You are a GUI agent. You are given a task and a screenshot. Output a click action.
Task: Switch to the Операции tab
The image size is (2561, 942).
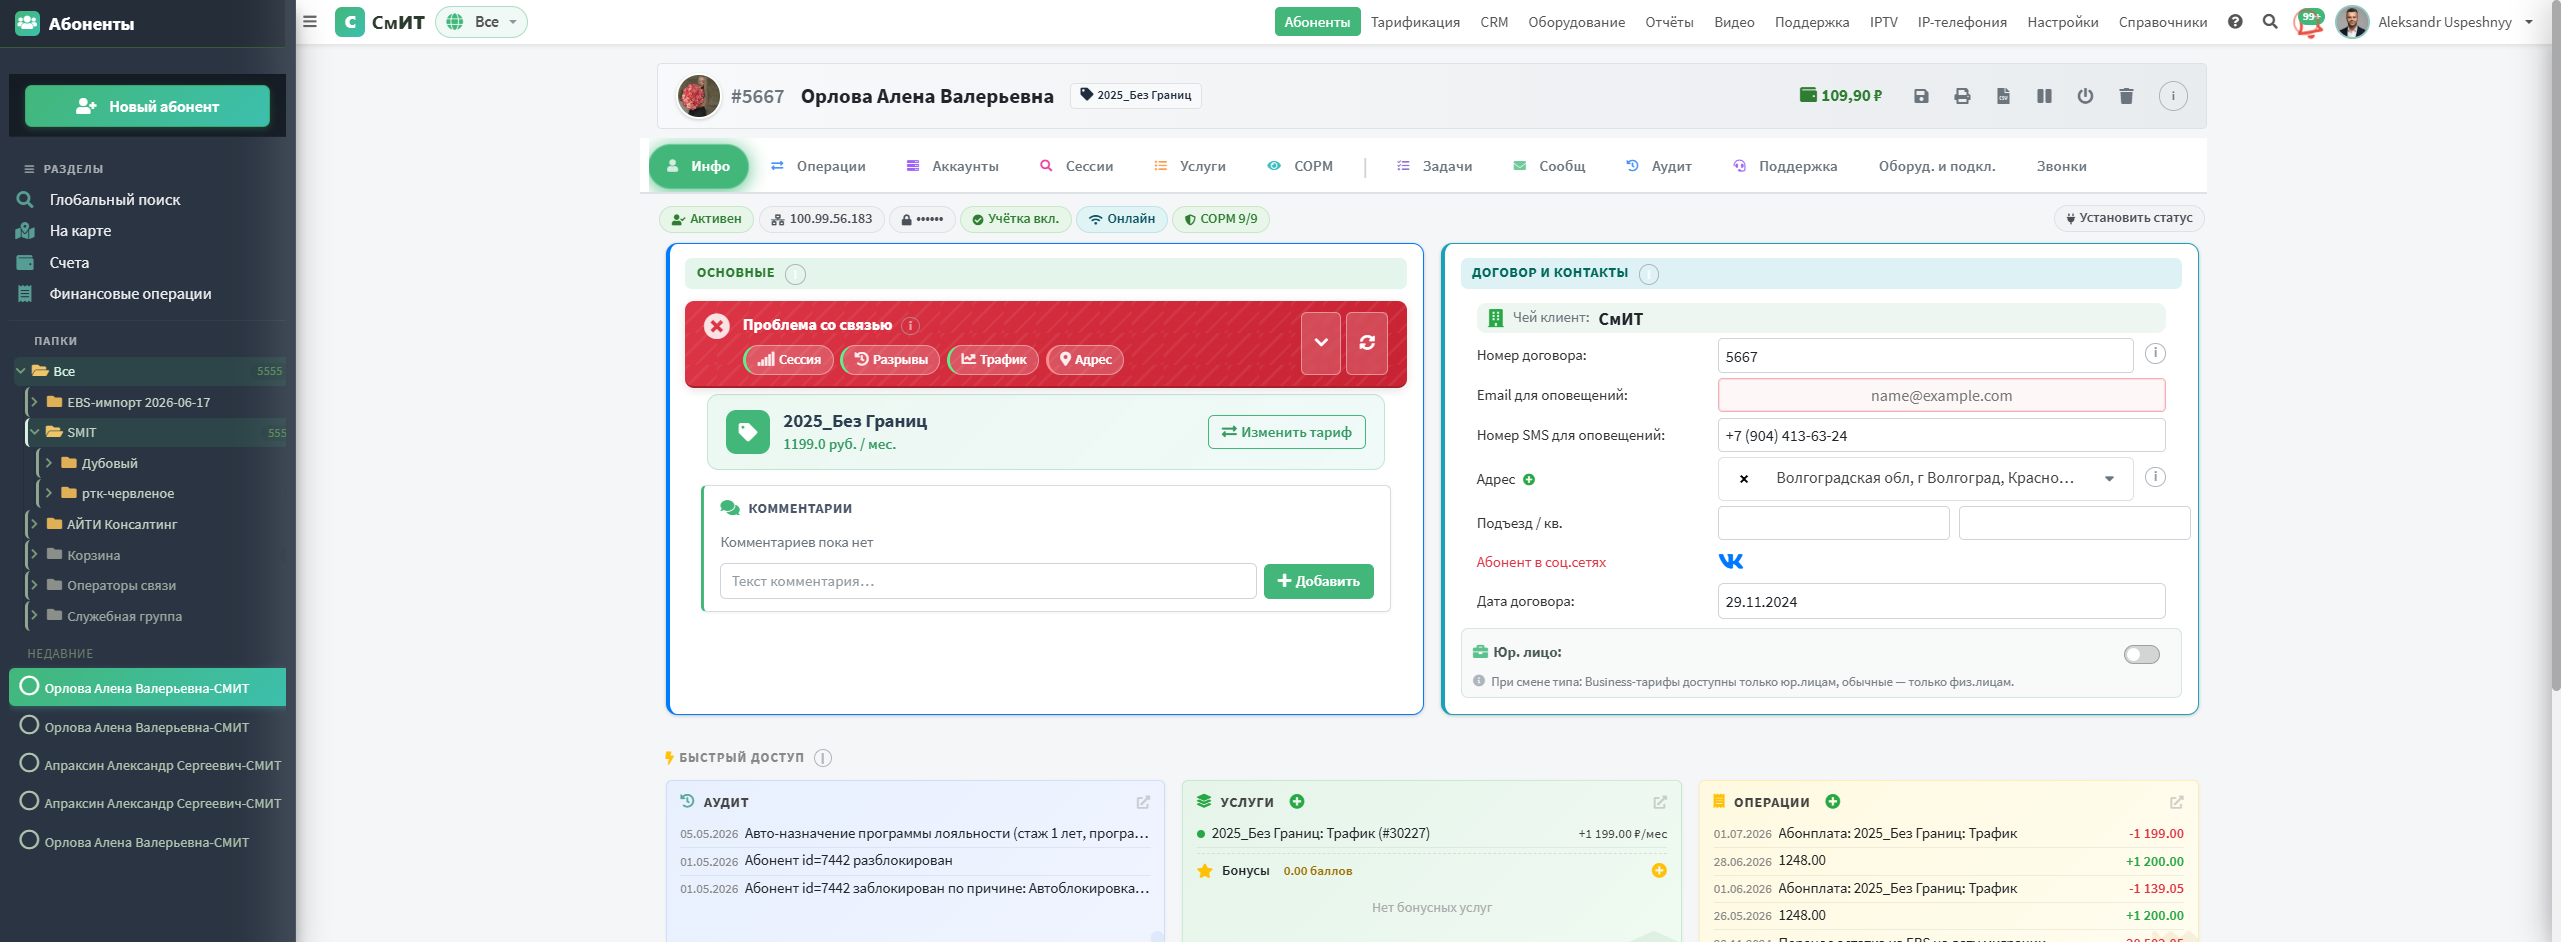coord(819,166)
